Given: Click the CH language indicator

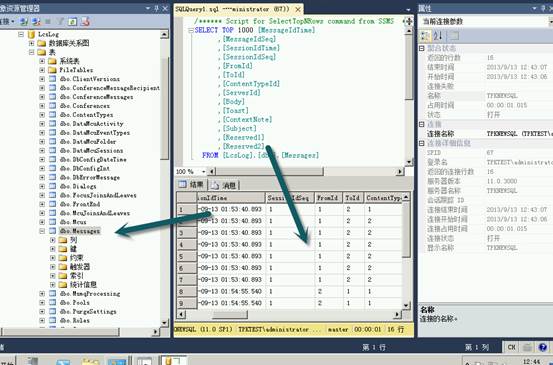Looking at the screenshot, I should click(512, 347).
